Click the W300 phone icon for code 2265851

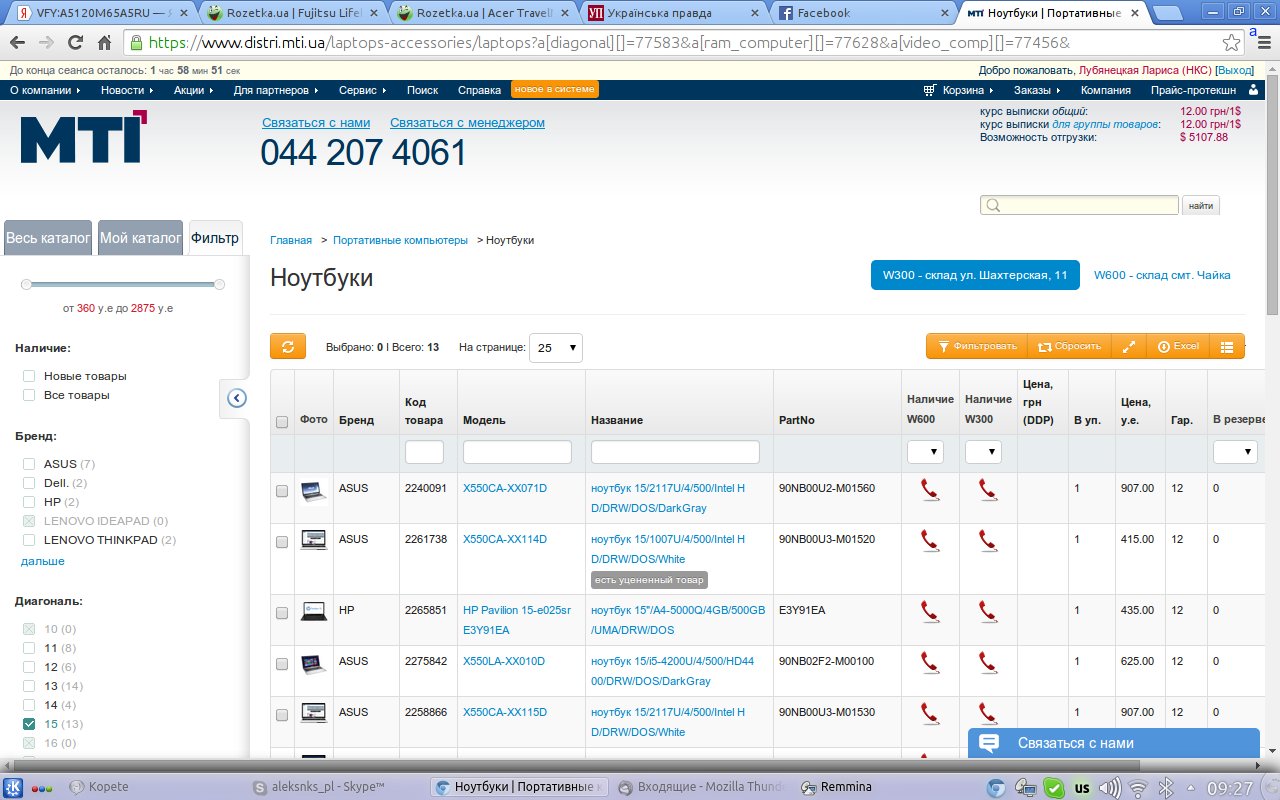click(x=988, y=611)
